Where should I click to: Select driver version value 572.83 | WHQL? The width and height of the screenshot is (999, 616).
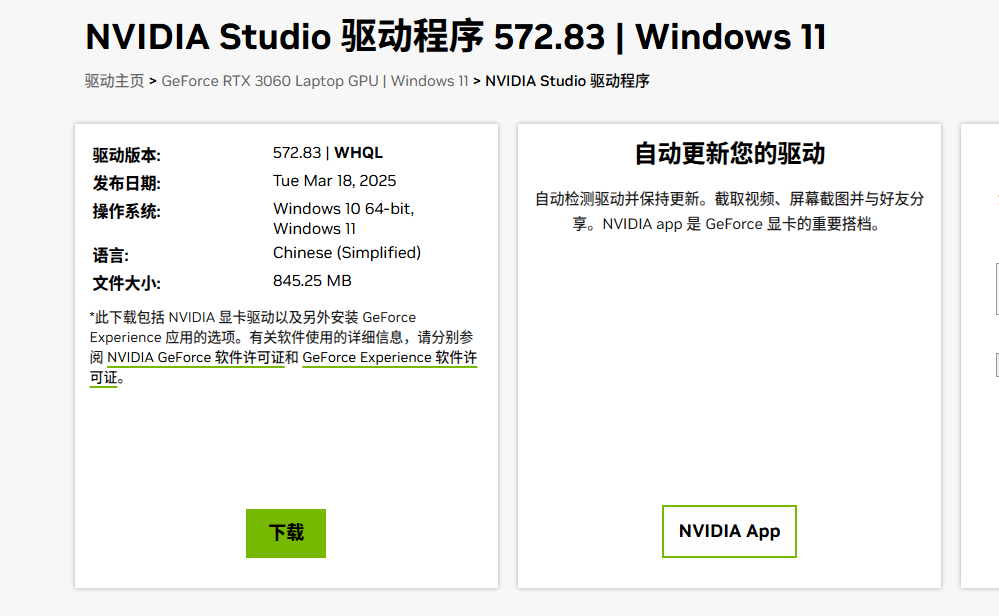point(327,153)
